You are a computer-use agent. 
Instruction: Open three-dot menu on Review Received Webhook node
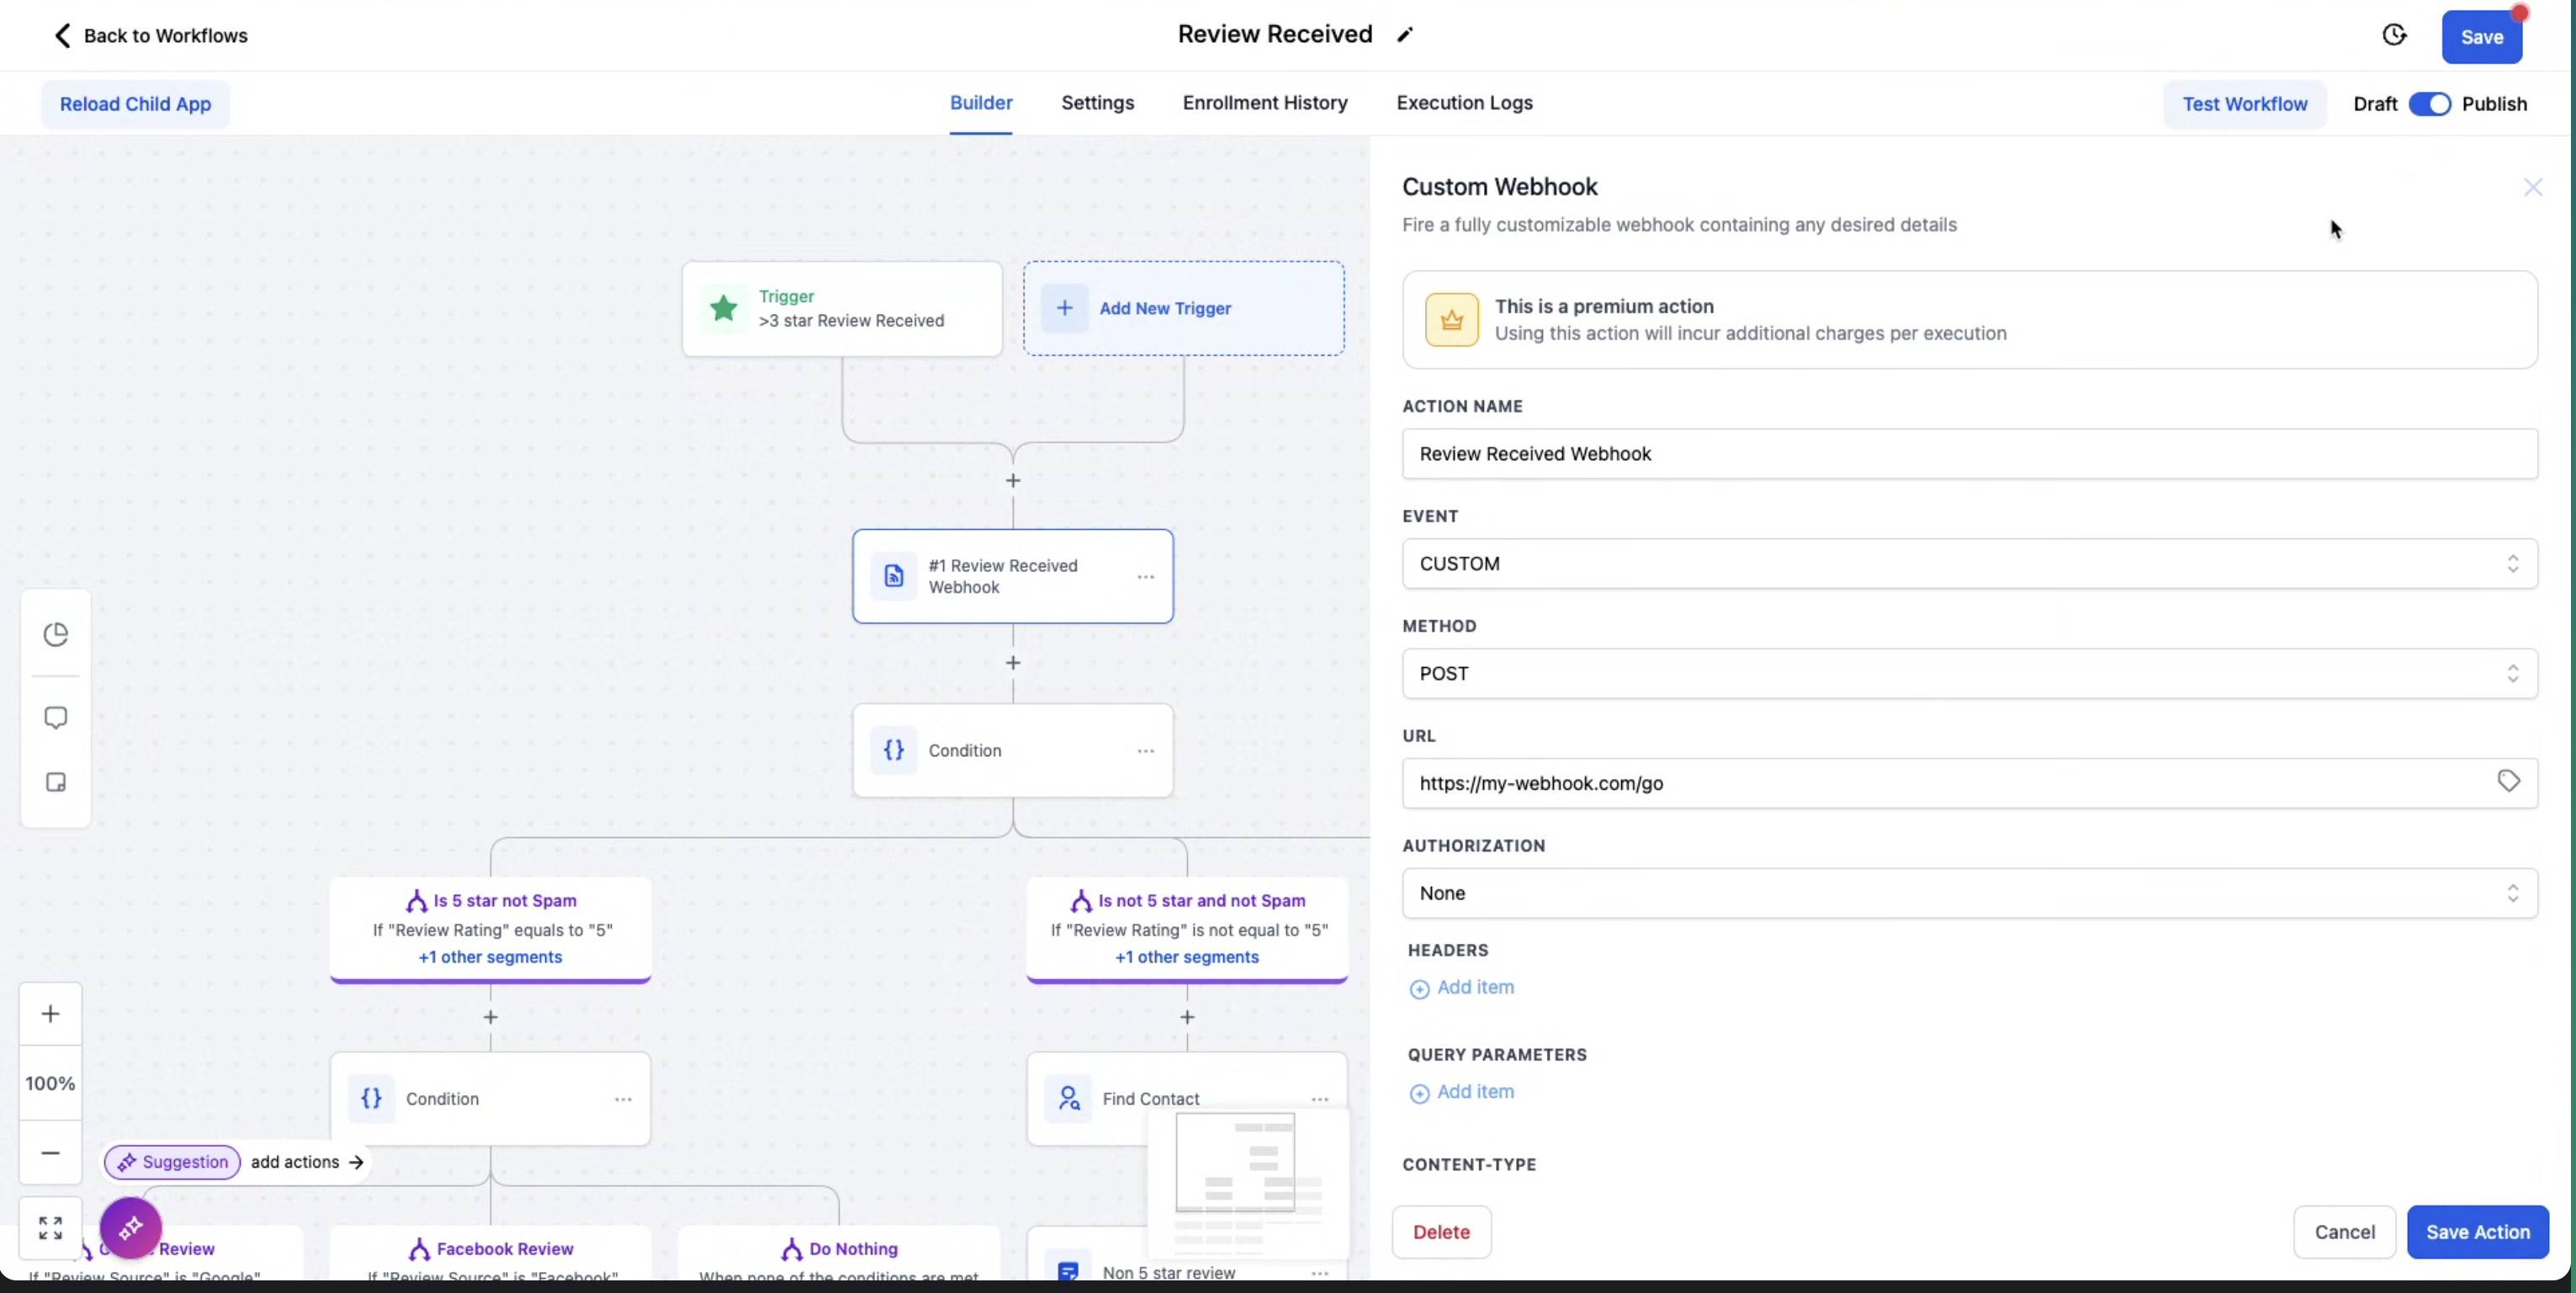(x=1146, y=577)
